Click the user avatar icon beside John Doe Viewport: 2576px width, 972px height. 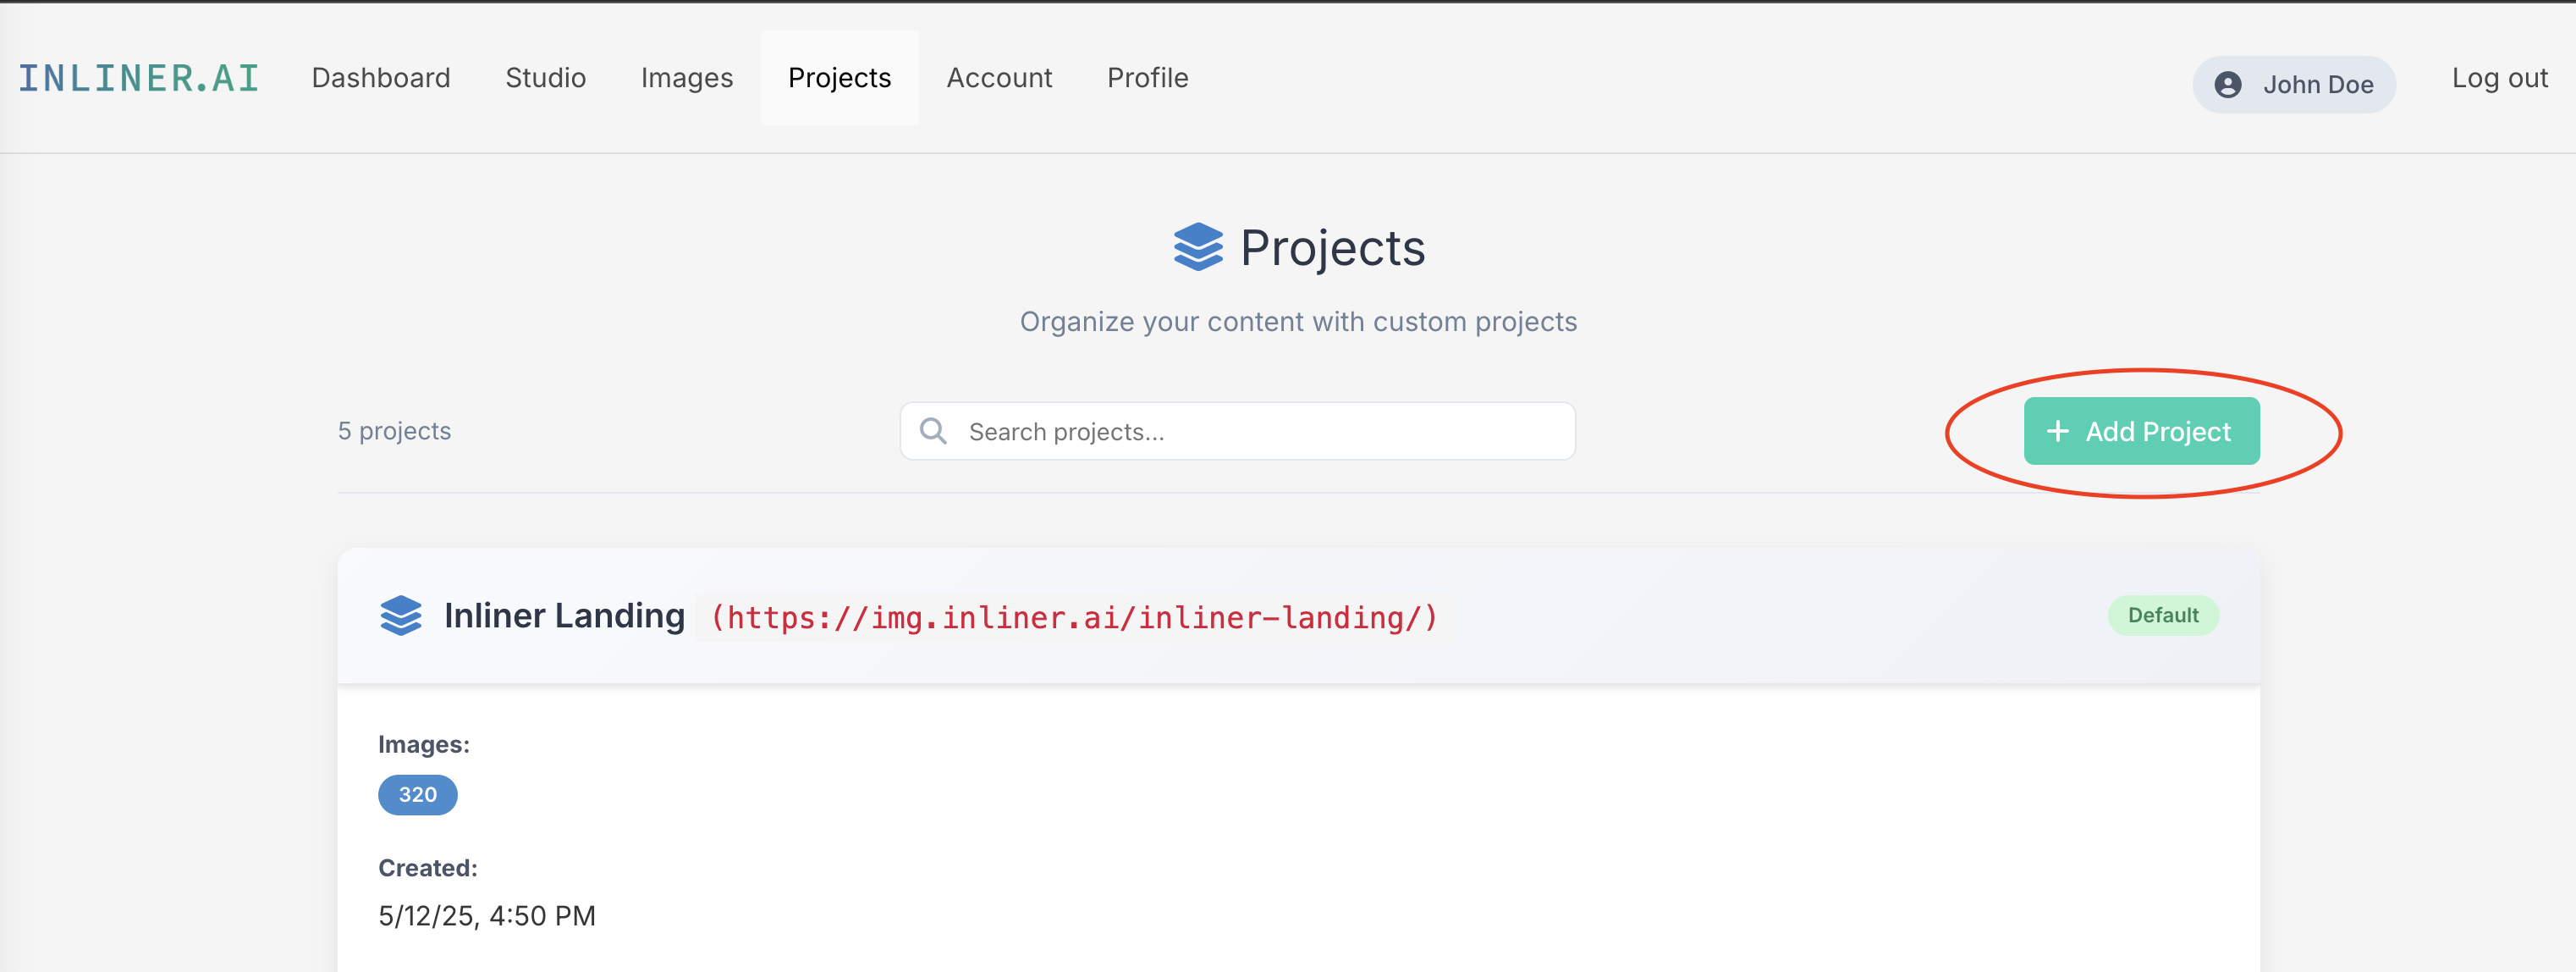pos(2228,85)
